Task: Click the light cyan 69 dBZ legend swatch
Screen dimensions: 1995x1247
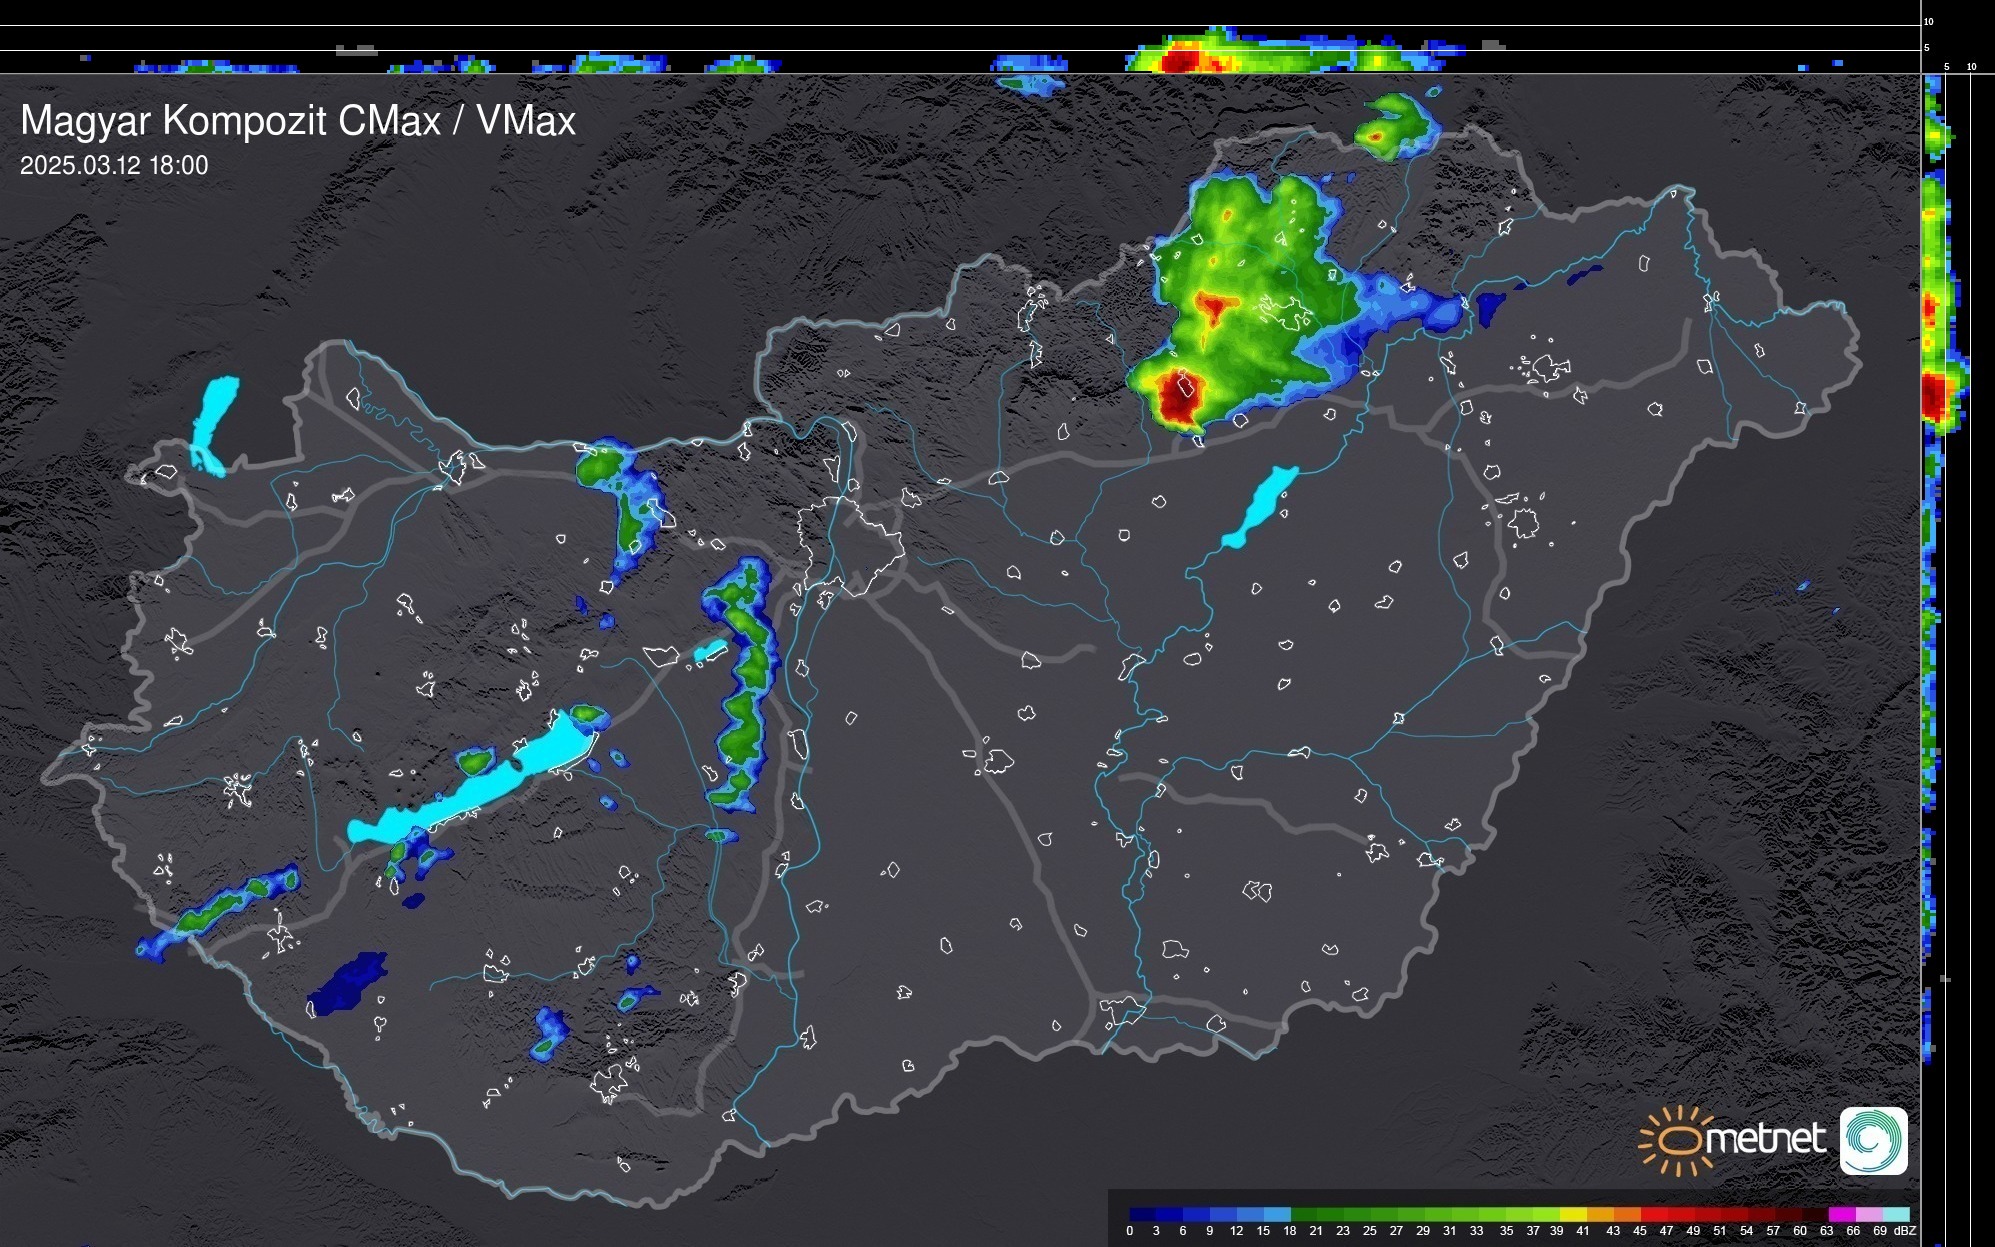Action: pos(1897,1214)
